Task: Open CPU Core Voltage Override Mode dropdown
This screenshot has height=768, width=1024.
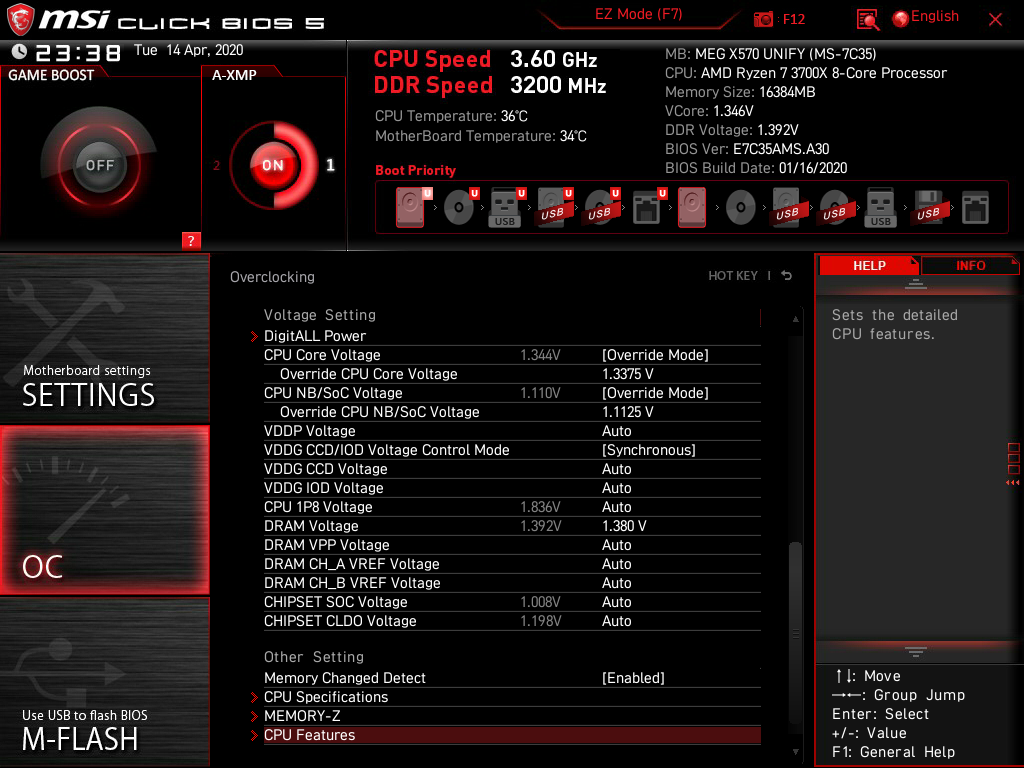Action: (x=655, y=355)
